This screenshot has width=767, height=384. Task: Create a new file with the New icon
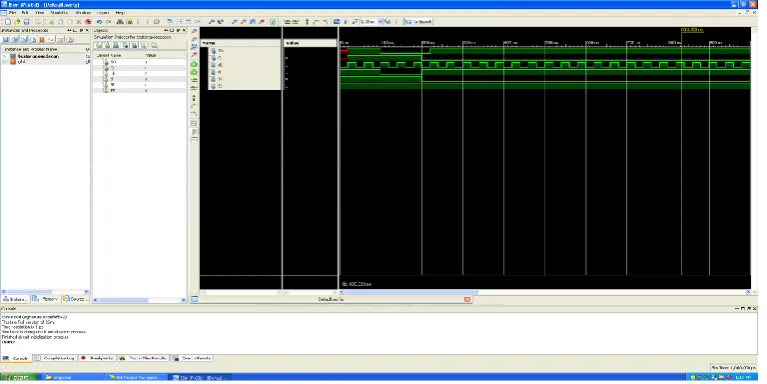(8, 22)
